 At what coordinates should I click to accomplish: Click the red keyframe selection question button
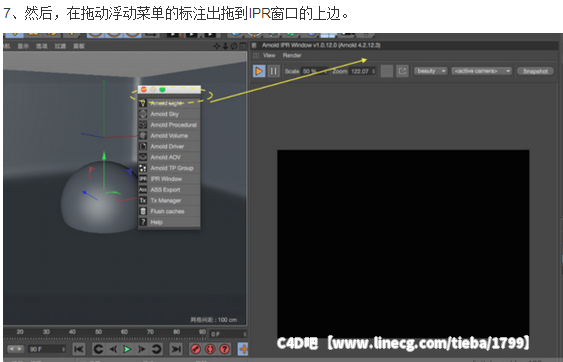(x=224, y=349)
